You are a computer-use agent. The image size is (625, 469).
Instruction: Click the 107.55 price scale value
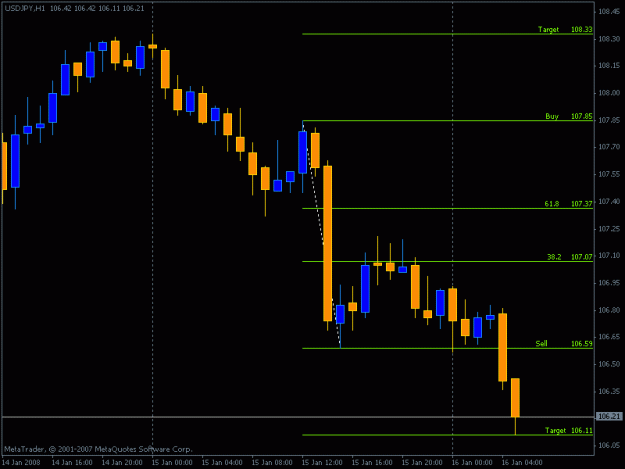pyautogui.click(x=609, y=174)
